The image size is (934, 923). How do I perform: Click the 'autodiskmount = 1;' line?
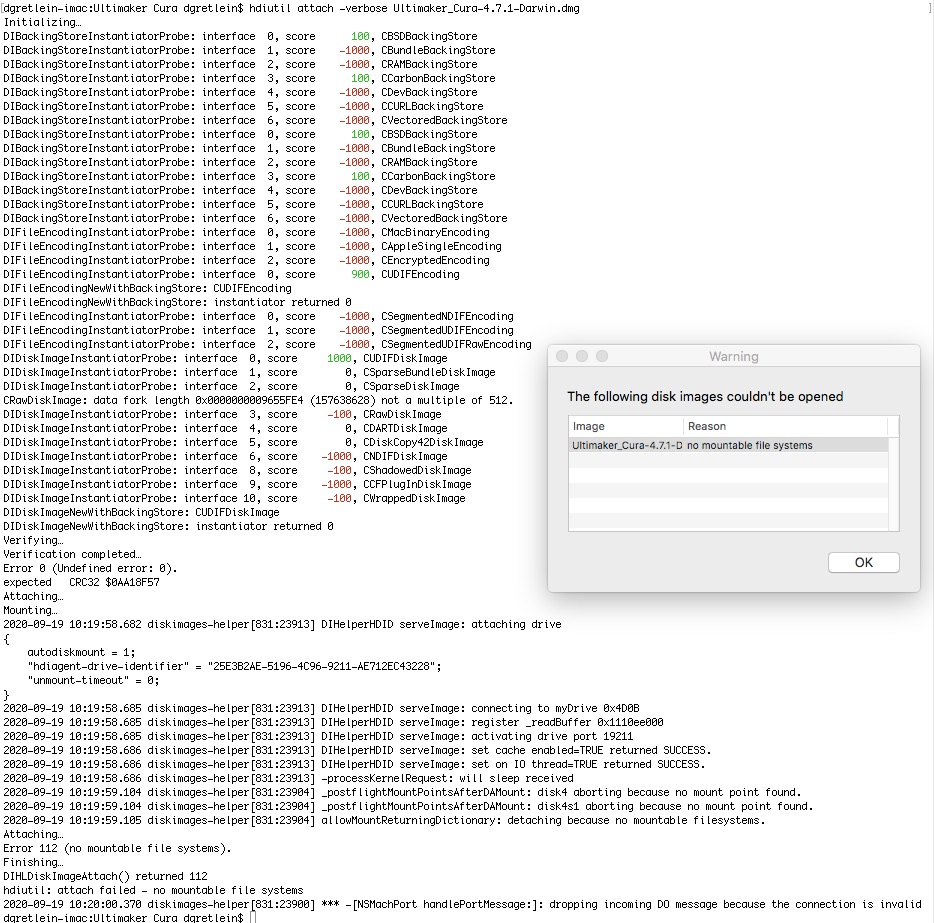pyautogui.click(x=81, y=652)
